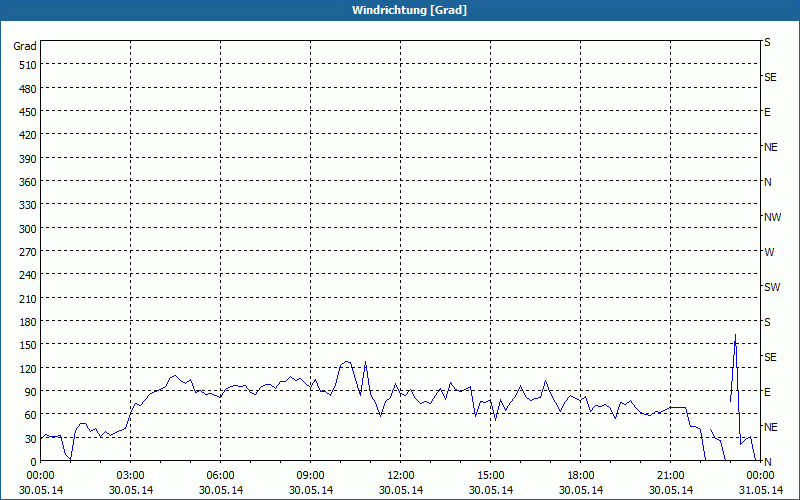The image size is (800, 500).
Task: Click the 390 y-axis value
Action: 28,159
